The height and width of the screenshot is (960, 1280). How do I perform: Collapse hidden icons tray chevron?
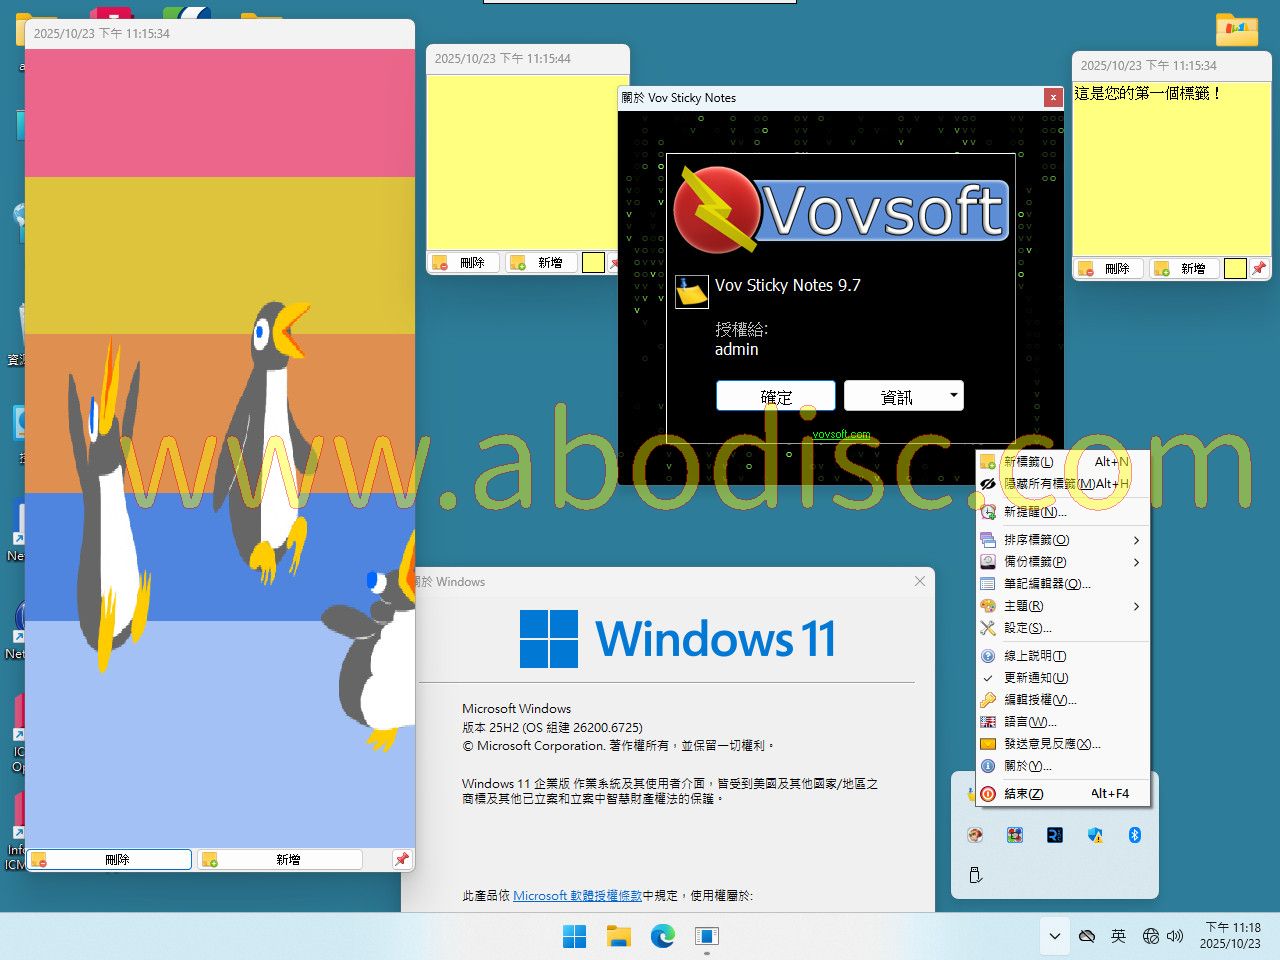(x=1054, y=936)
